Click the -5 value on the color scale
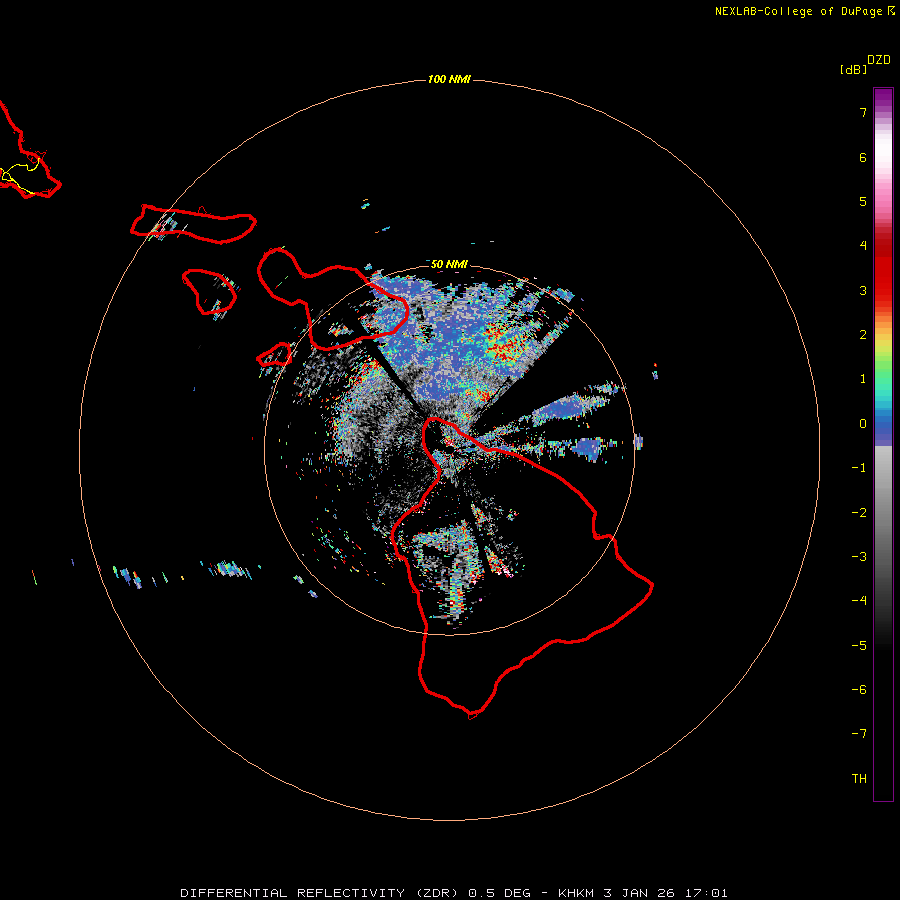The image size is (900, 900). click(859, 646)
